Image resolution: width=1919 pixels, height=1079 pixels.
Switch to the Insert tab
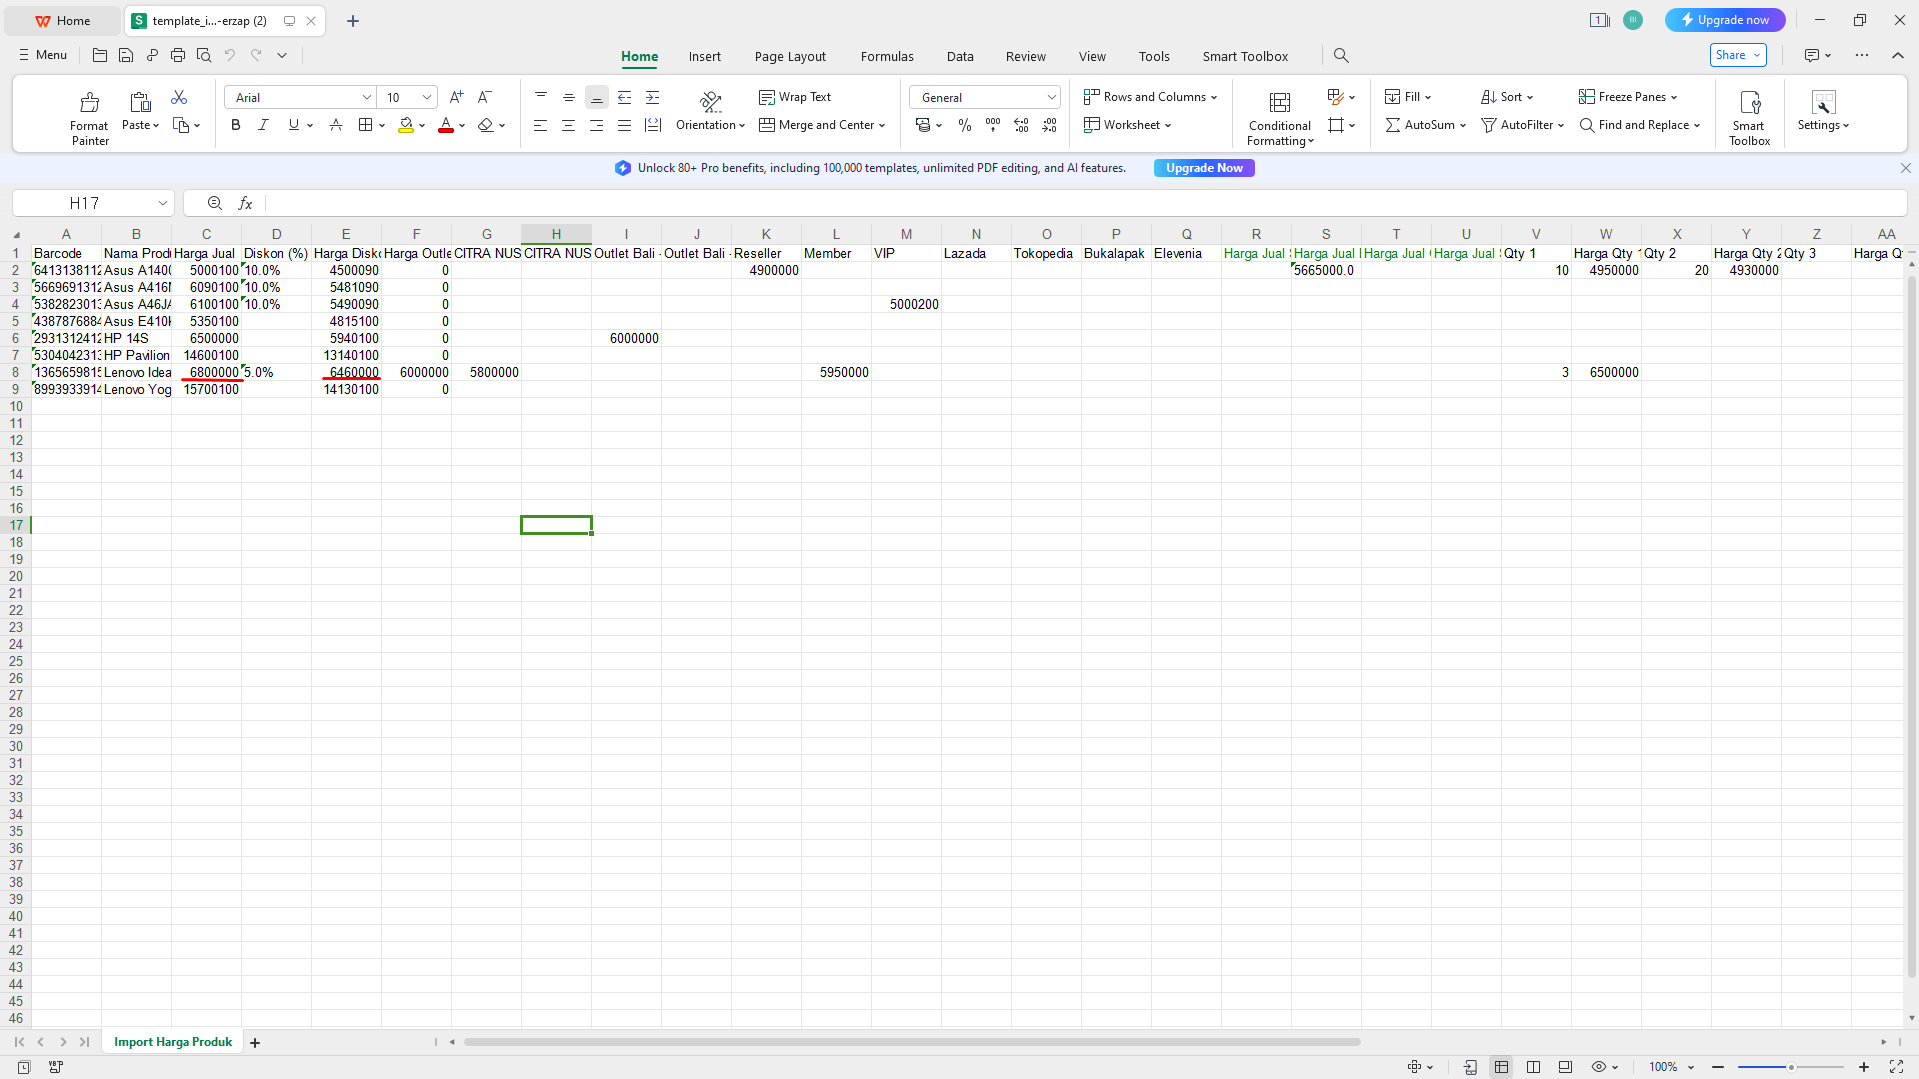click(704, 56)
